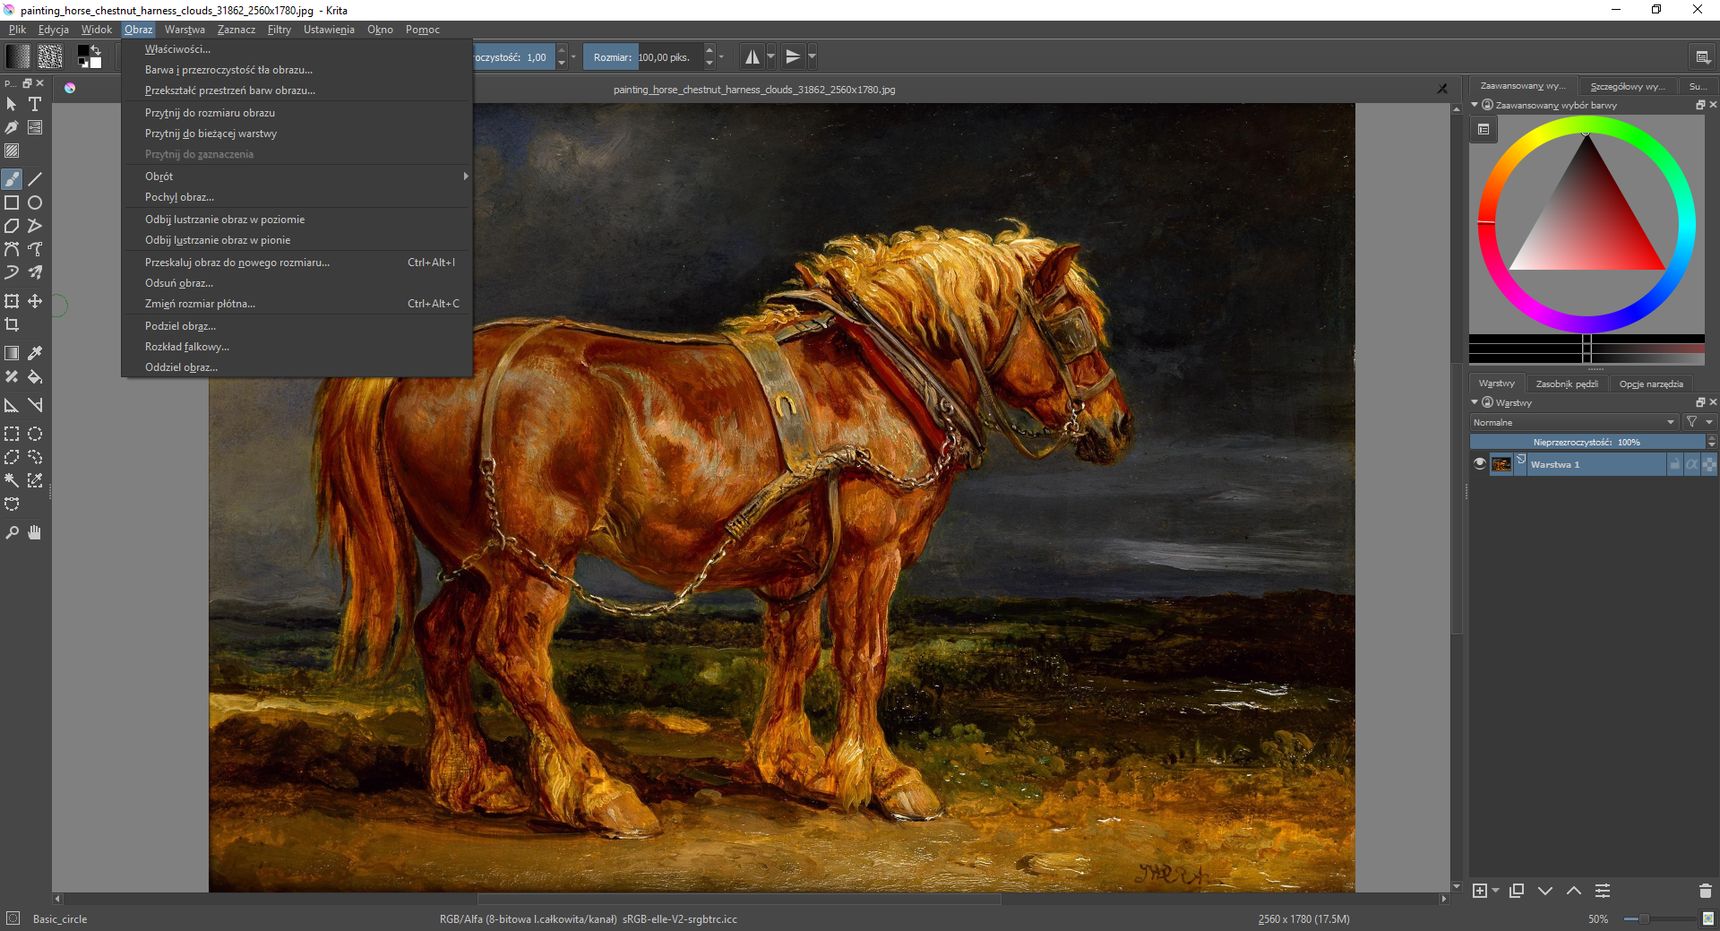Select the Line tool
The width and height of the screenshot is (1720, 931).
[35, 179]
